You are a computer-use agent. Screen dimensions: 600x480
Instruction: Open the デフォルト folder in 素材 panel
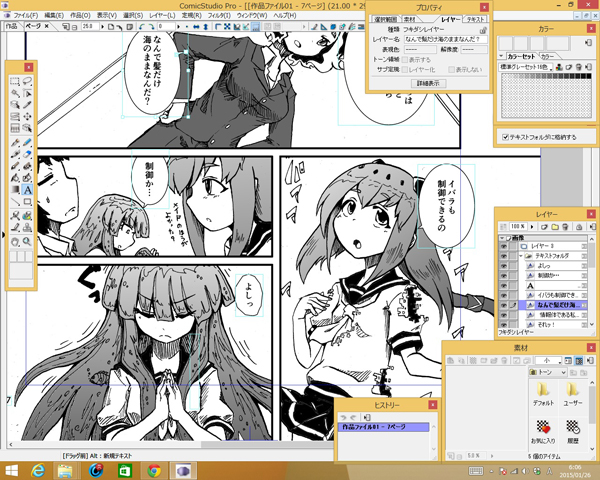point(543,394)
